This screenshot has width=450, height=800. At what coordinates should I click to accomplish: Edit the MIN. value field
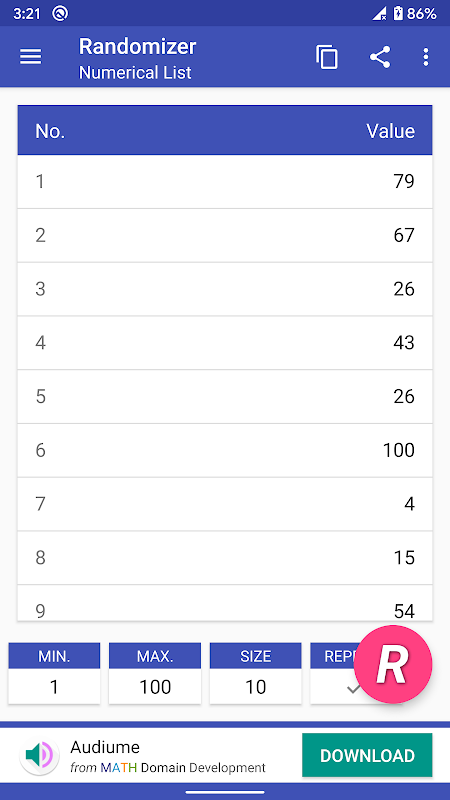54,687
